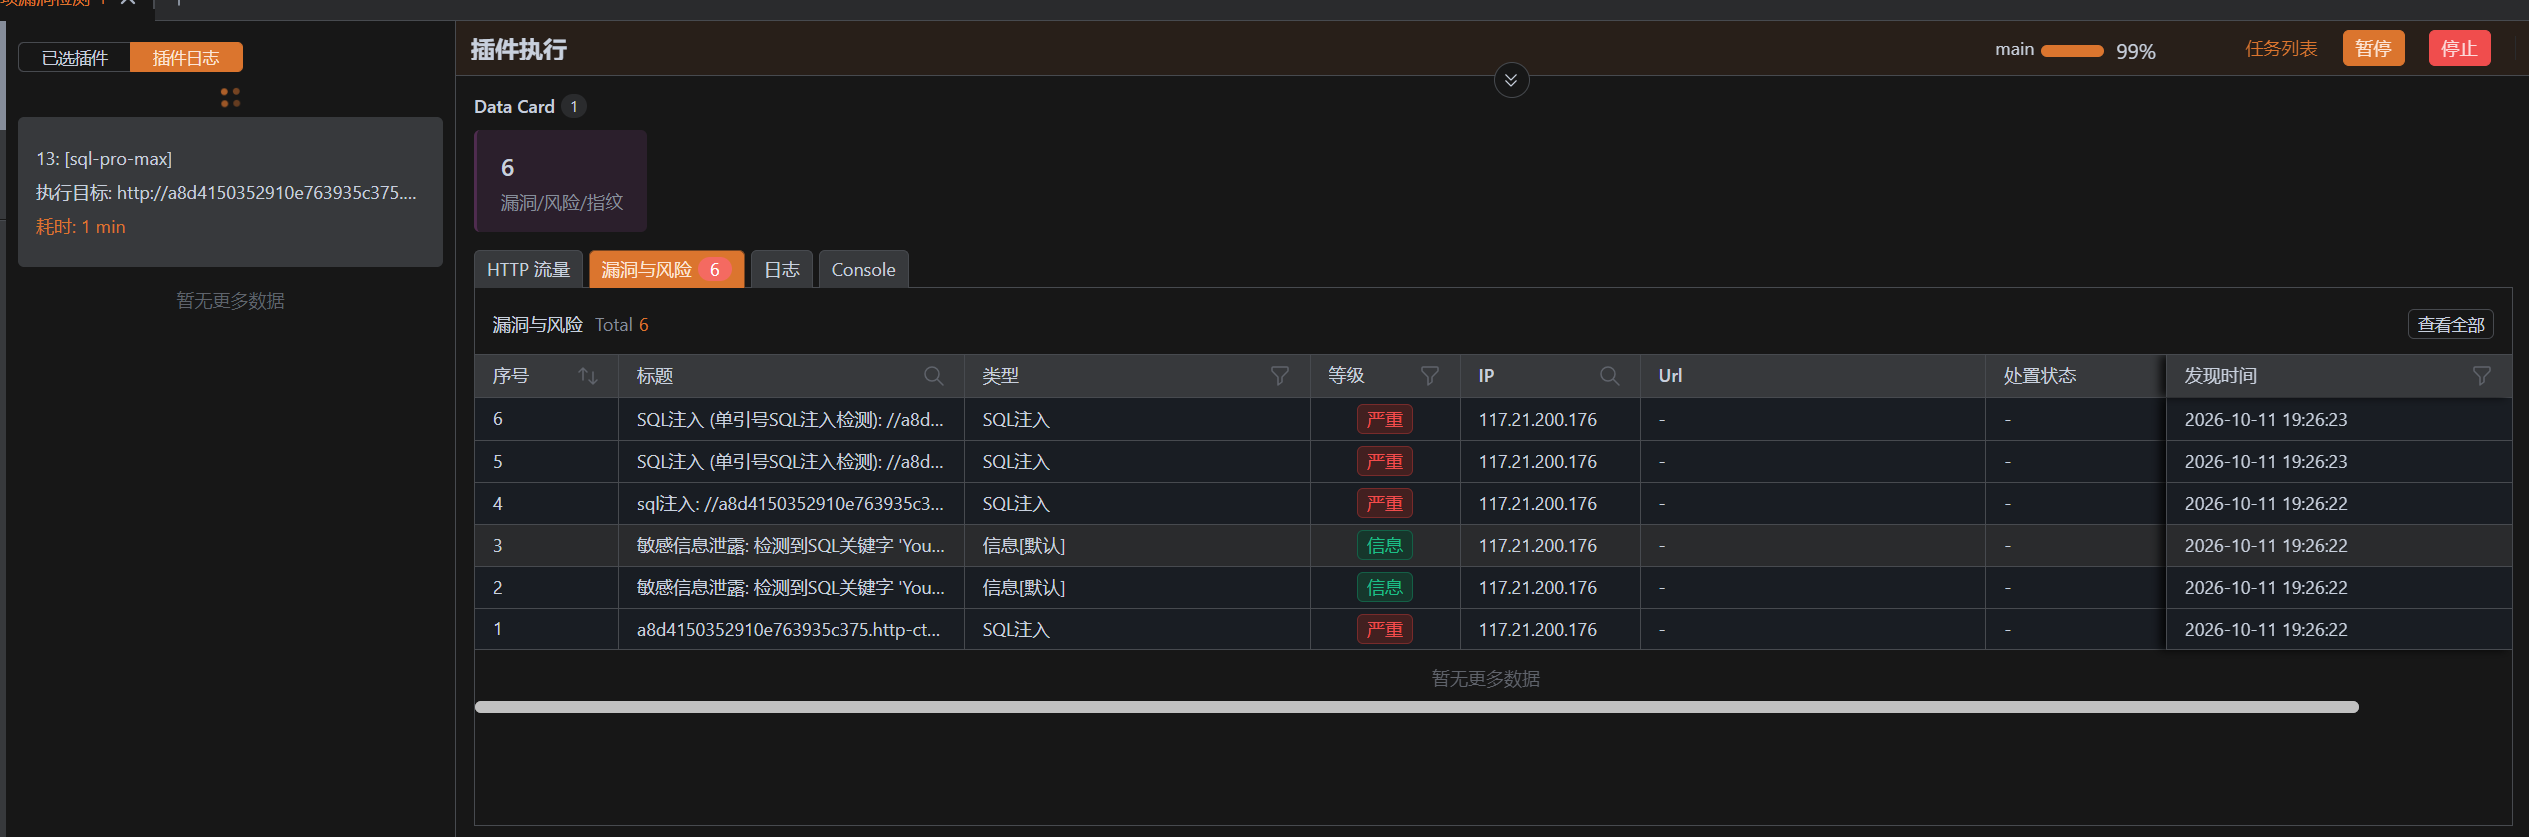Image resolution: width=2529 pixels, height=837 pixels.
Task: Click the 信息 tag in row 2
Action: click(x=1384, y=588)
